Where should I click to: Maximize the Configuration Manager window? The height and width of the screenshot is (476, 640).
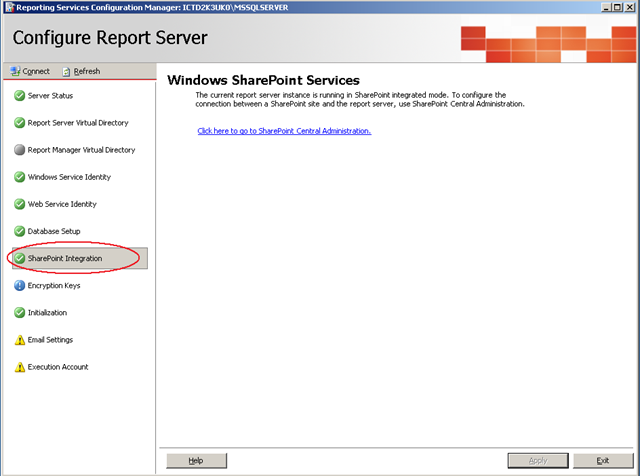617,7
